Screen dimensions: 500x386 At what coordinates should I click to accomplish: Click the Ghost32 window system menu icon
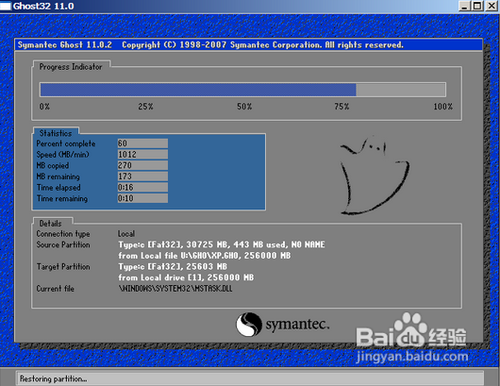tap(5, 6)
